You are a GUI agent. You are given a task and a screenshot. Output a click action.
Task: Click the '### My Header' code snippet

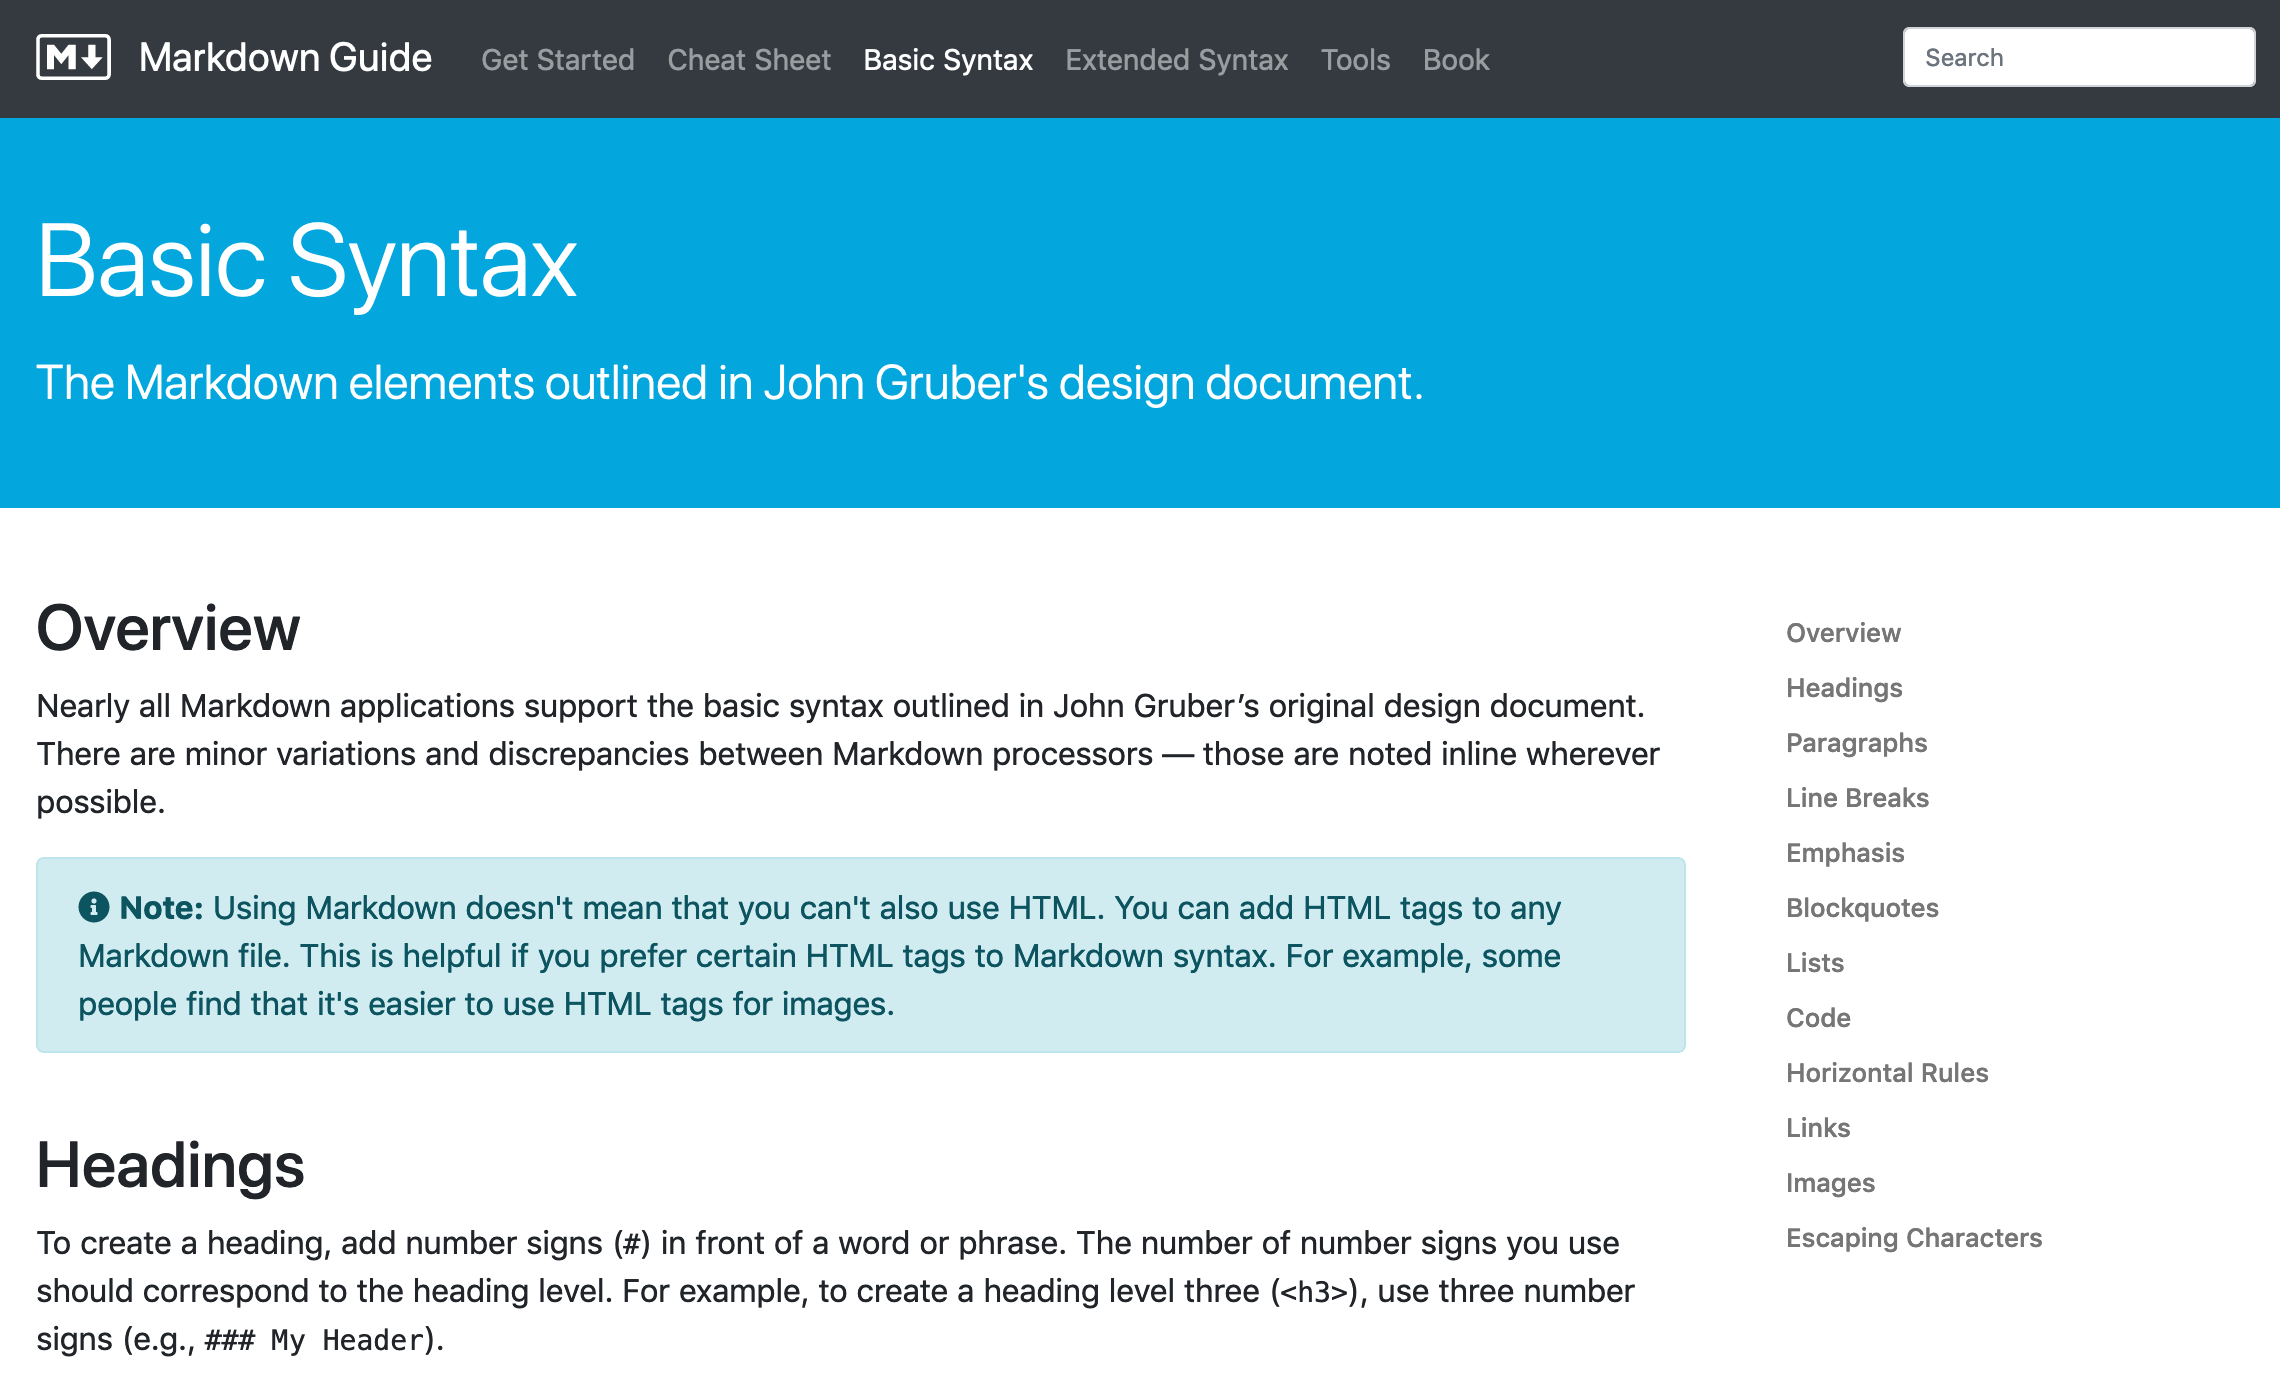tap(314, 1340)
